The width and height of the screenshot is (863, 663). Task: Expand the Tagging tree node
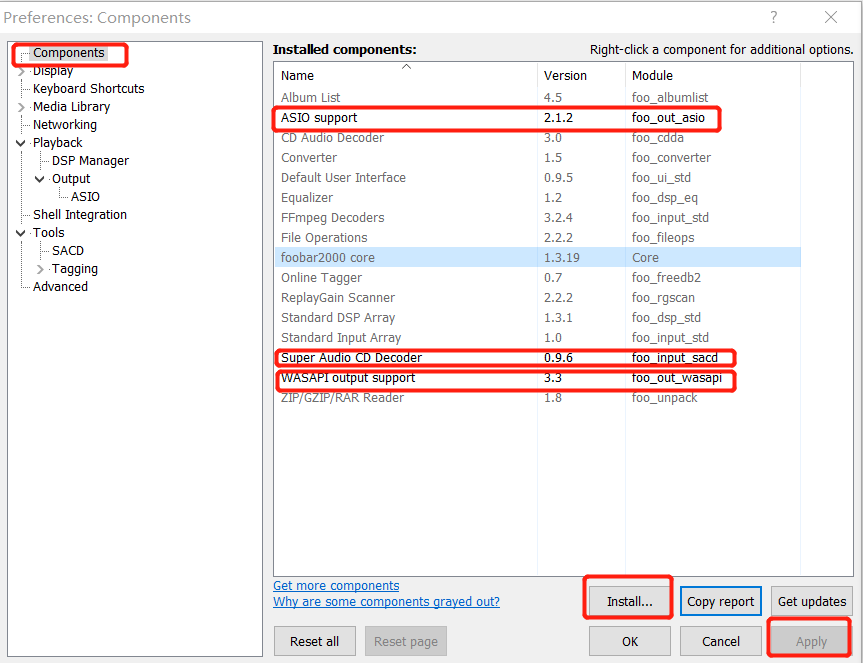point(41,269)
